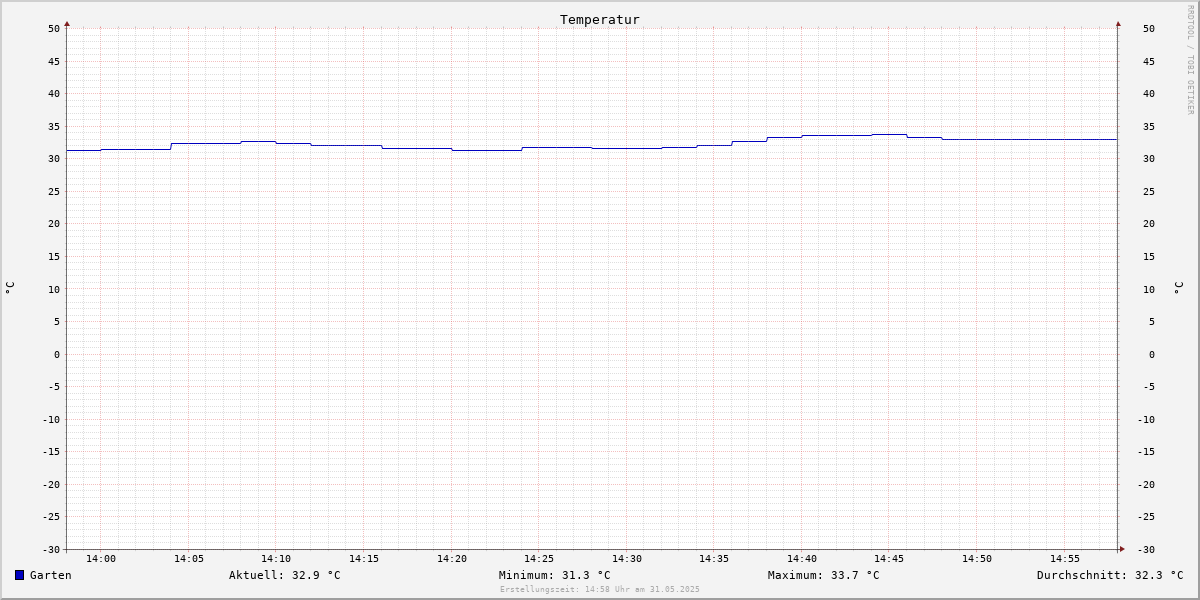Click the "Erstellungszeit: 14:58 Uhr am 31.05.2025" footer text

pos(600,589)
